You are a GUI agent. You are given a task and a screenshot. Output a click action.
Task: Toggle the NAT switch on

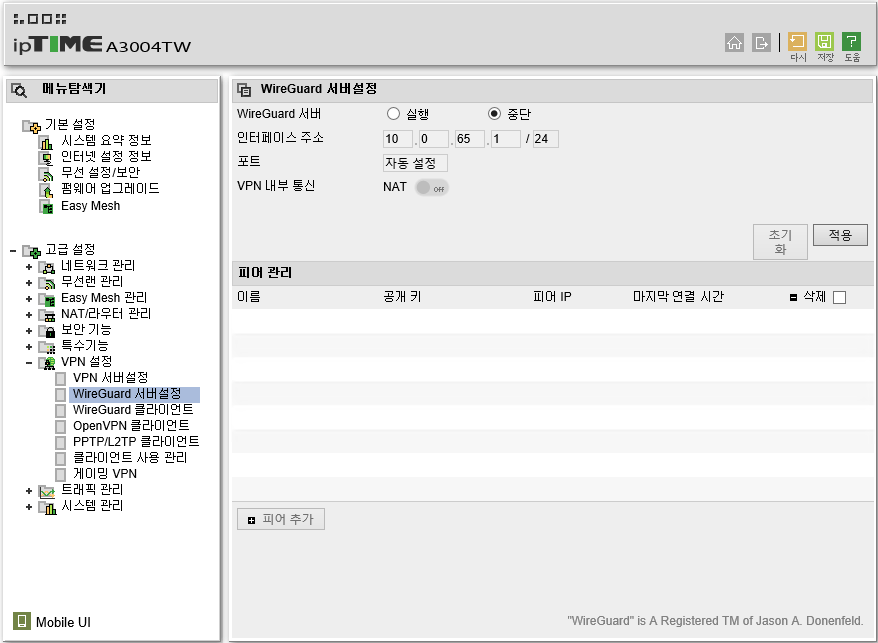432,188
